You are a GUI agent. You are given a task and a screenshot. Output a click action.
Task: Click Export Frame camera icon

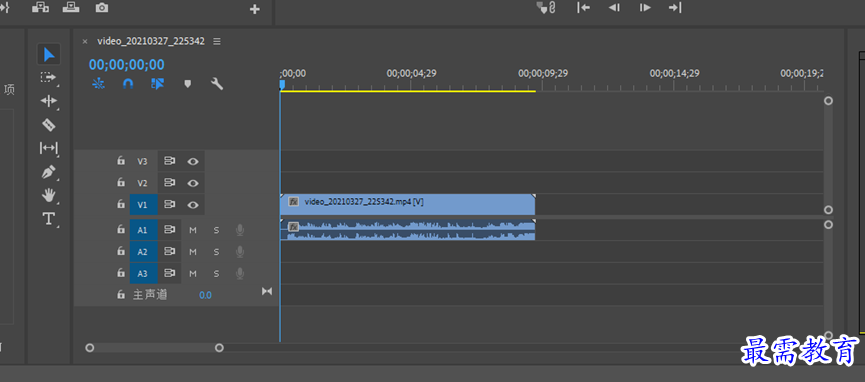tap(102, 8)
